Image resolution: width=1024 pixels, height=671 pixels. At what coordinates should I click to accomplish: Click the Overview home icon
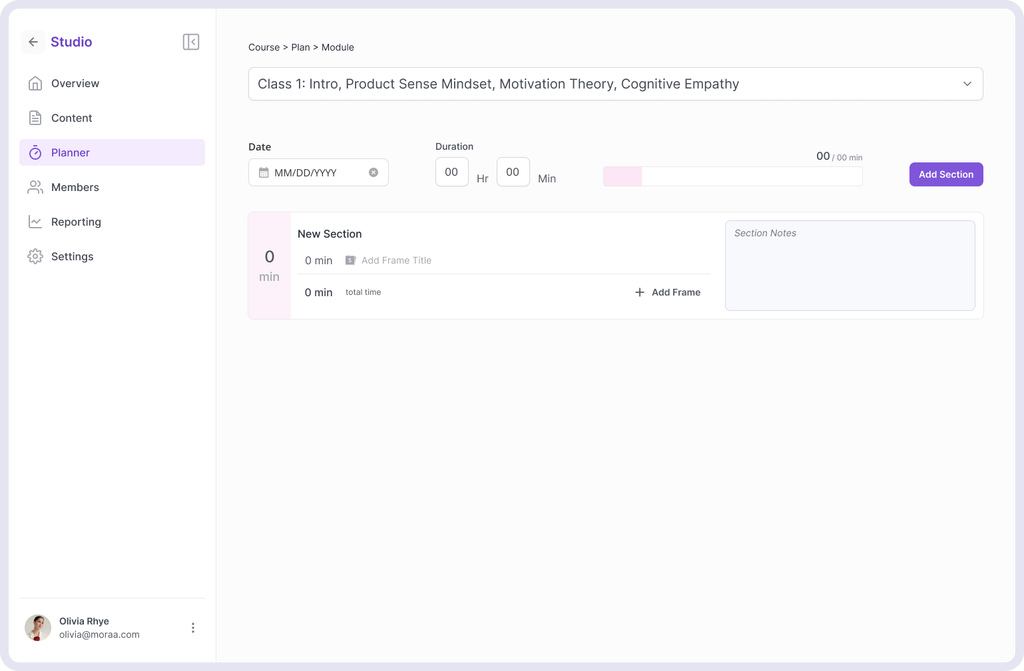pyautogui.click(x=35, y=83)
